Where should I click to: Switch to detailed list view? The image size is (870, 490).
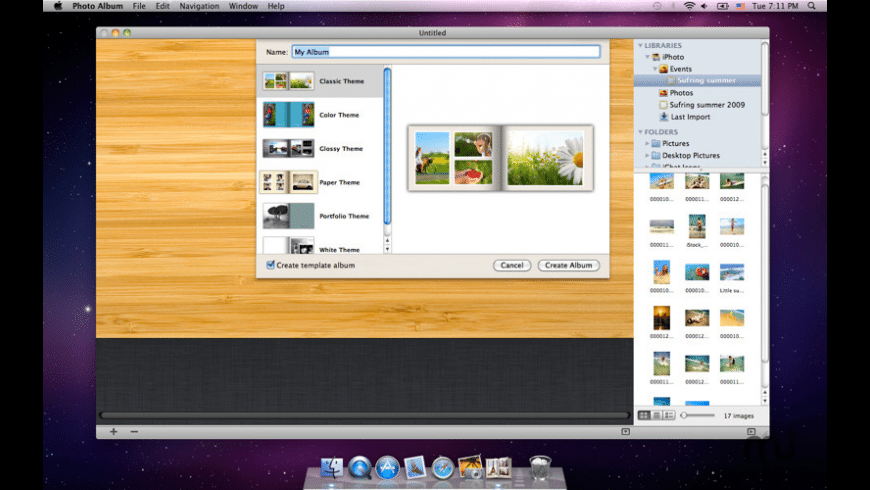pos(669,415)
